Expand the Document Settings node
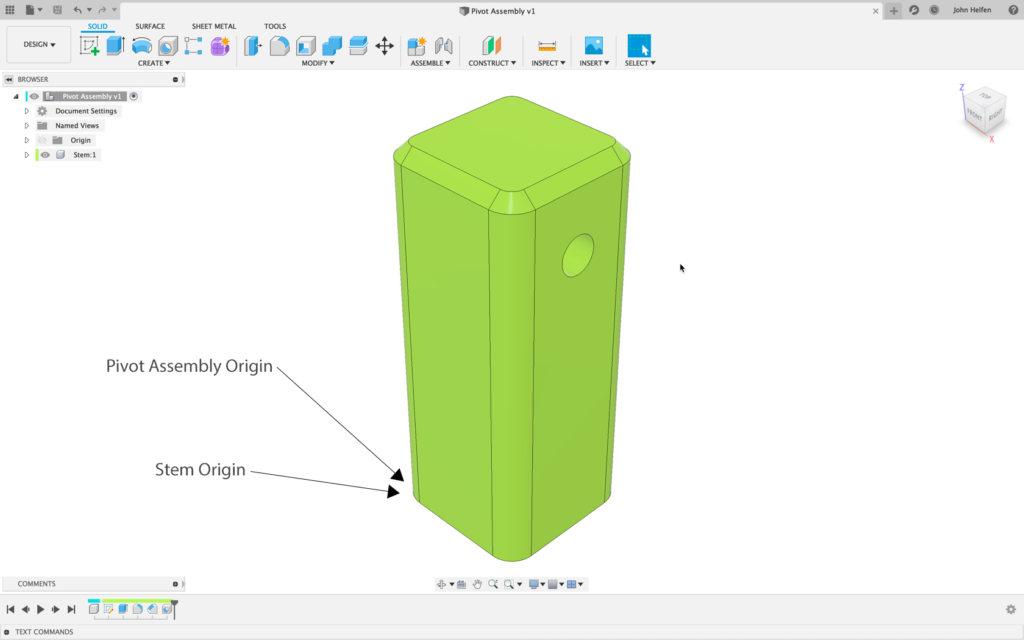This screenshot has width=1024, height=640. 27,110
